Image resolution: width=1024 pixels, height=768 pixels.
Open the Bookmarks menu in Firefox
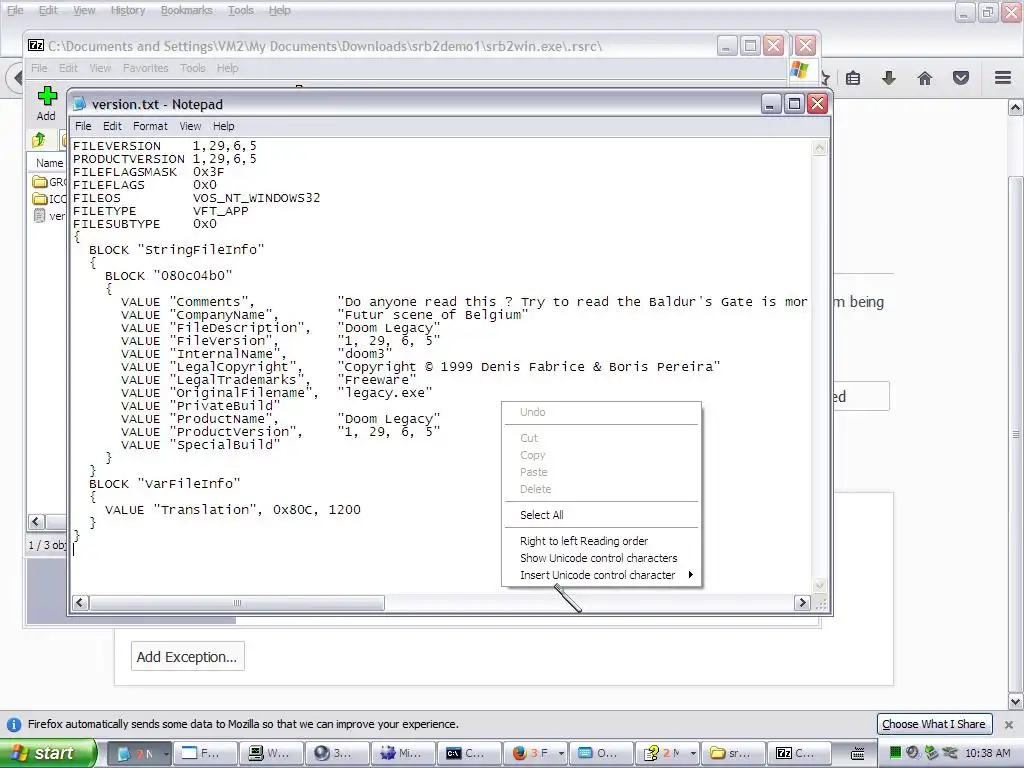(x=187, y=10)
